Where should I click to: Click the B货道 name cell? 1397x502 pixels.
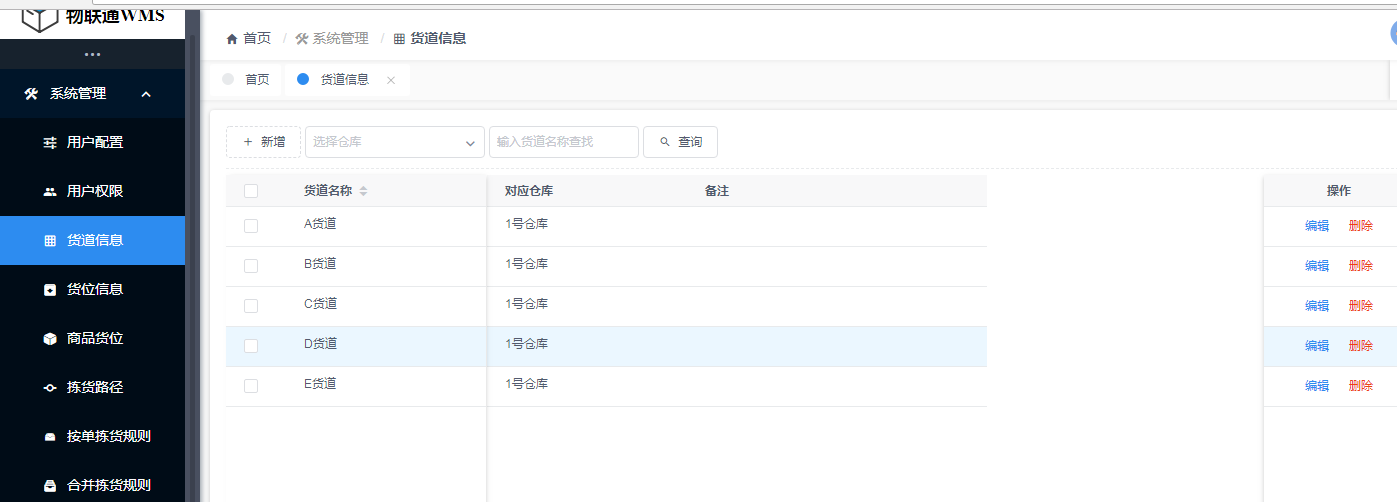click(320, 264)
